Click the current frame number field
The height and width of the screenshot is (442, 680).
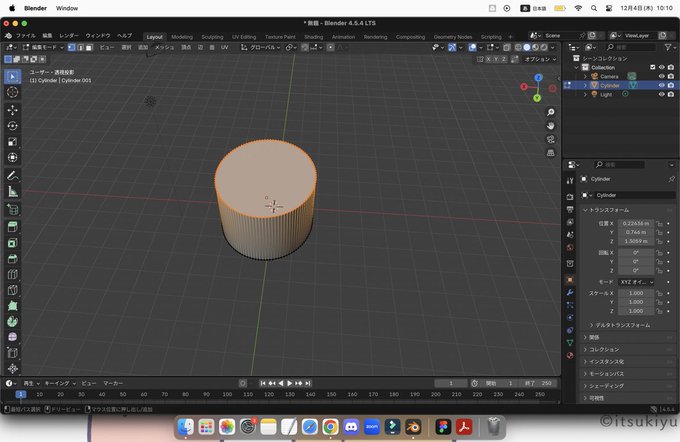click(x=451, y=383)
